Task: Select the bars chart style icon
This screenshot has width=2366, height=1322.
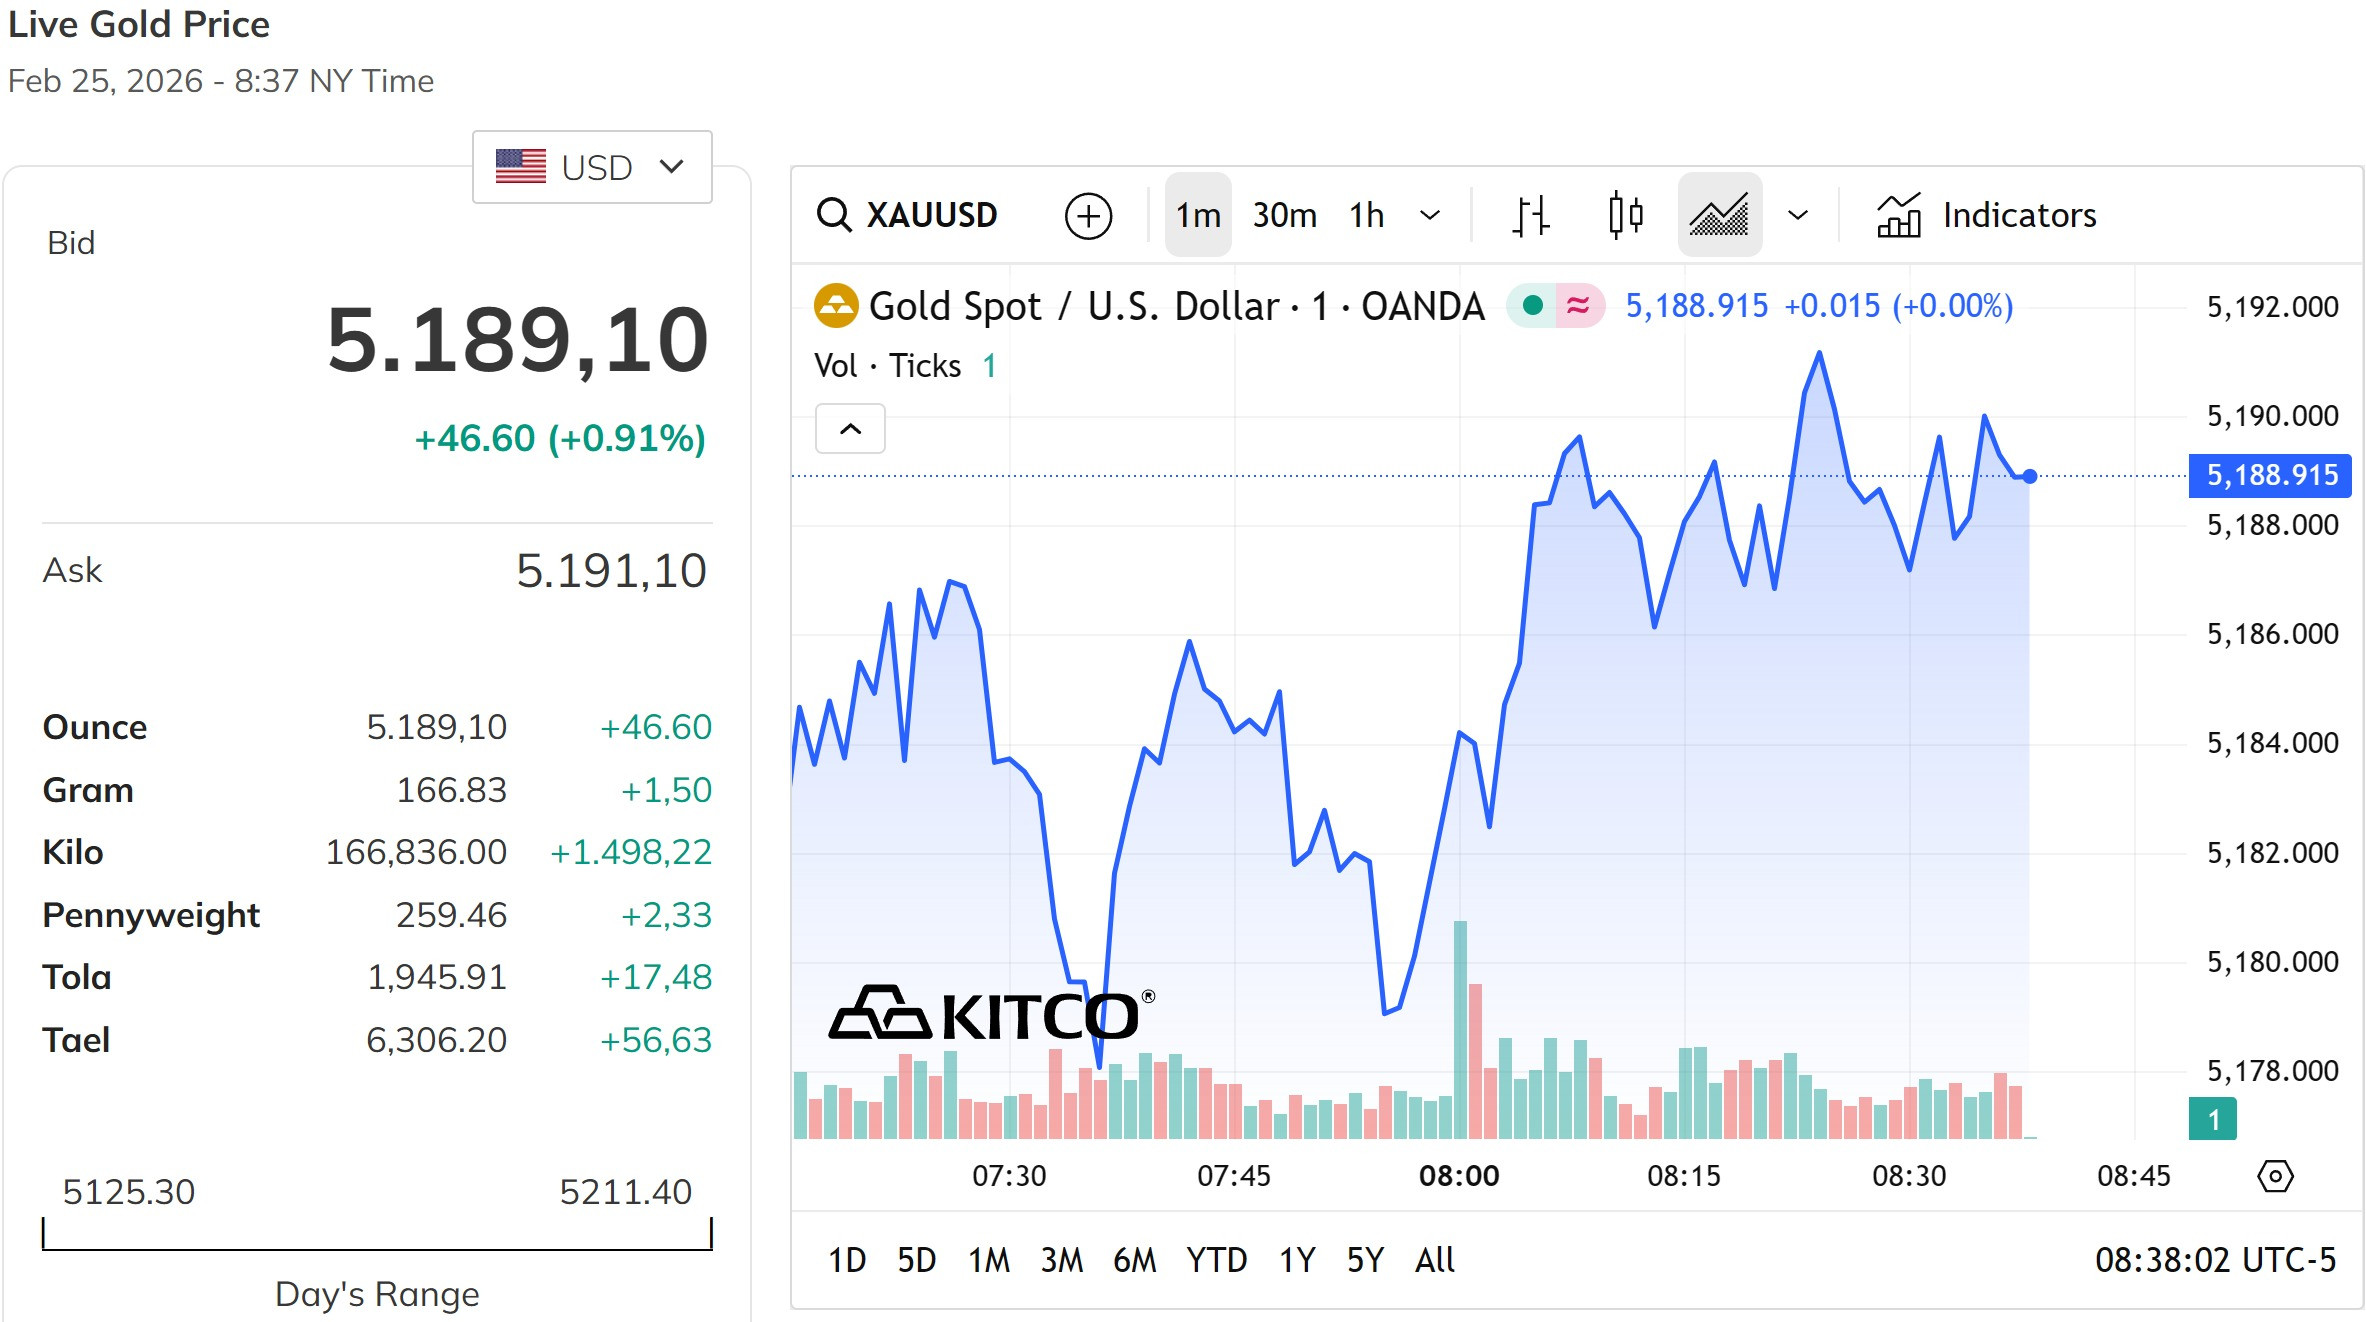Action: (1530, 216)
